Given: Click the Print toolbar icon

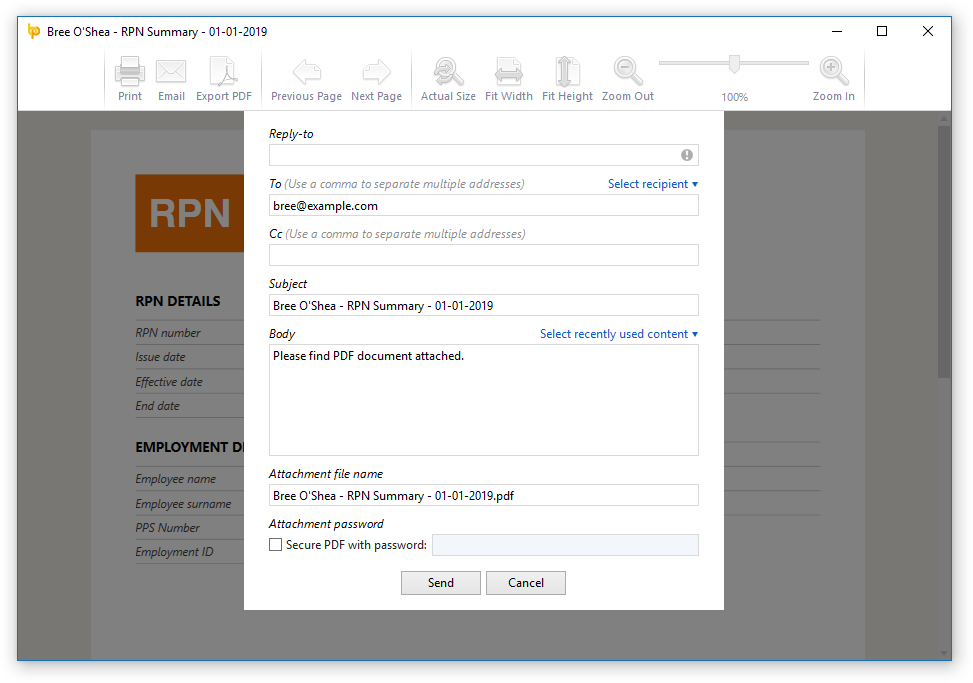Looking at the screenshot, I should (x=130, y=71).
